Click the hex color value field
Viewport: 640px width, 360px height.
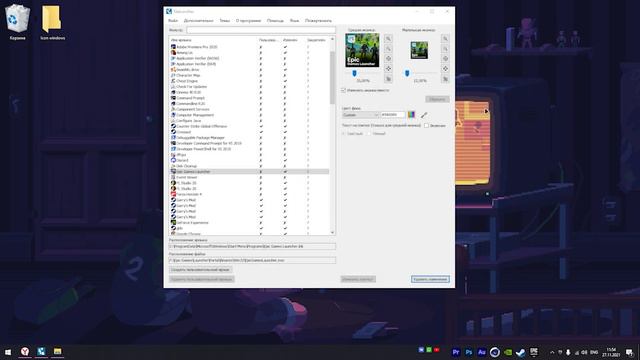click(393, 115)
